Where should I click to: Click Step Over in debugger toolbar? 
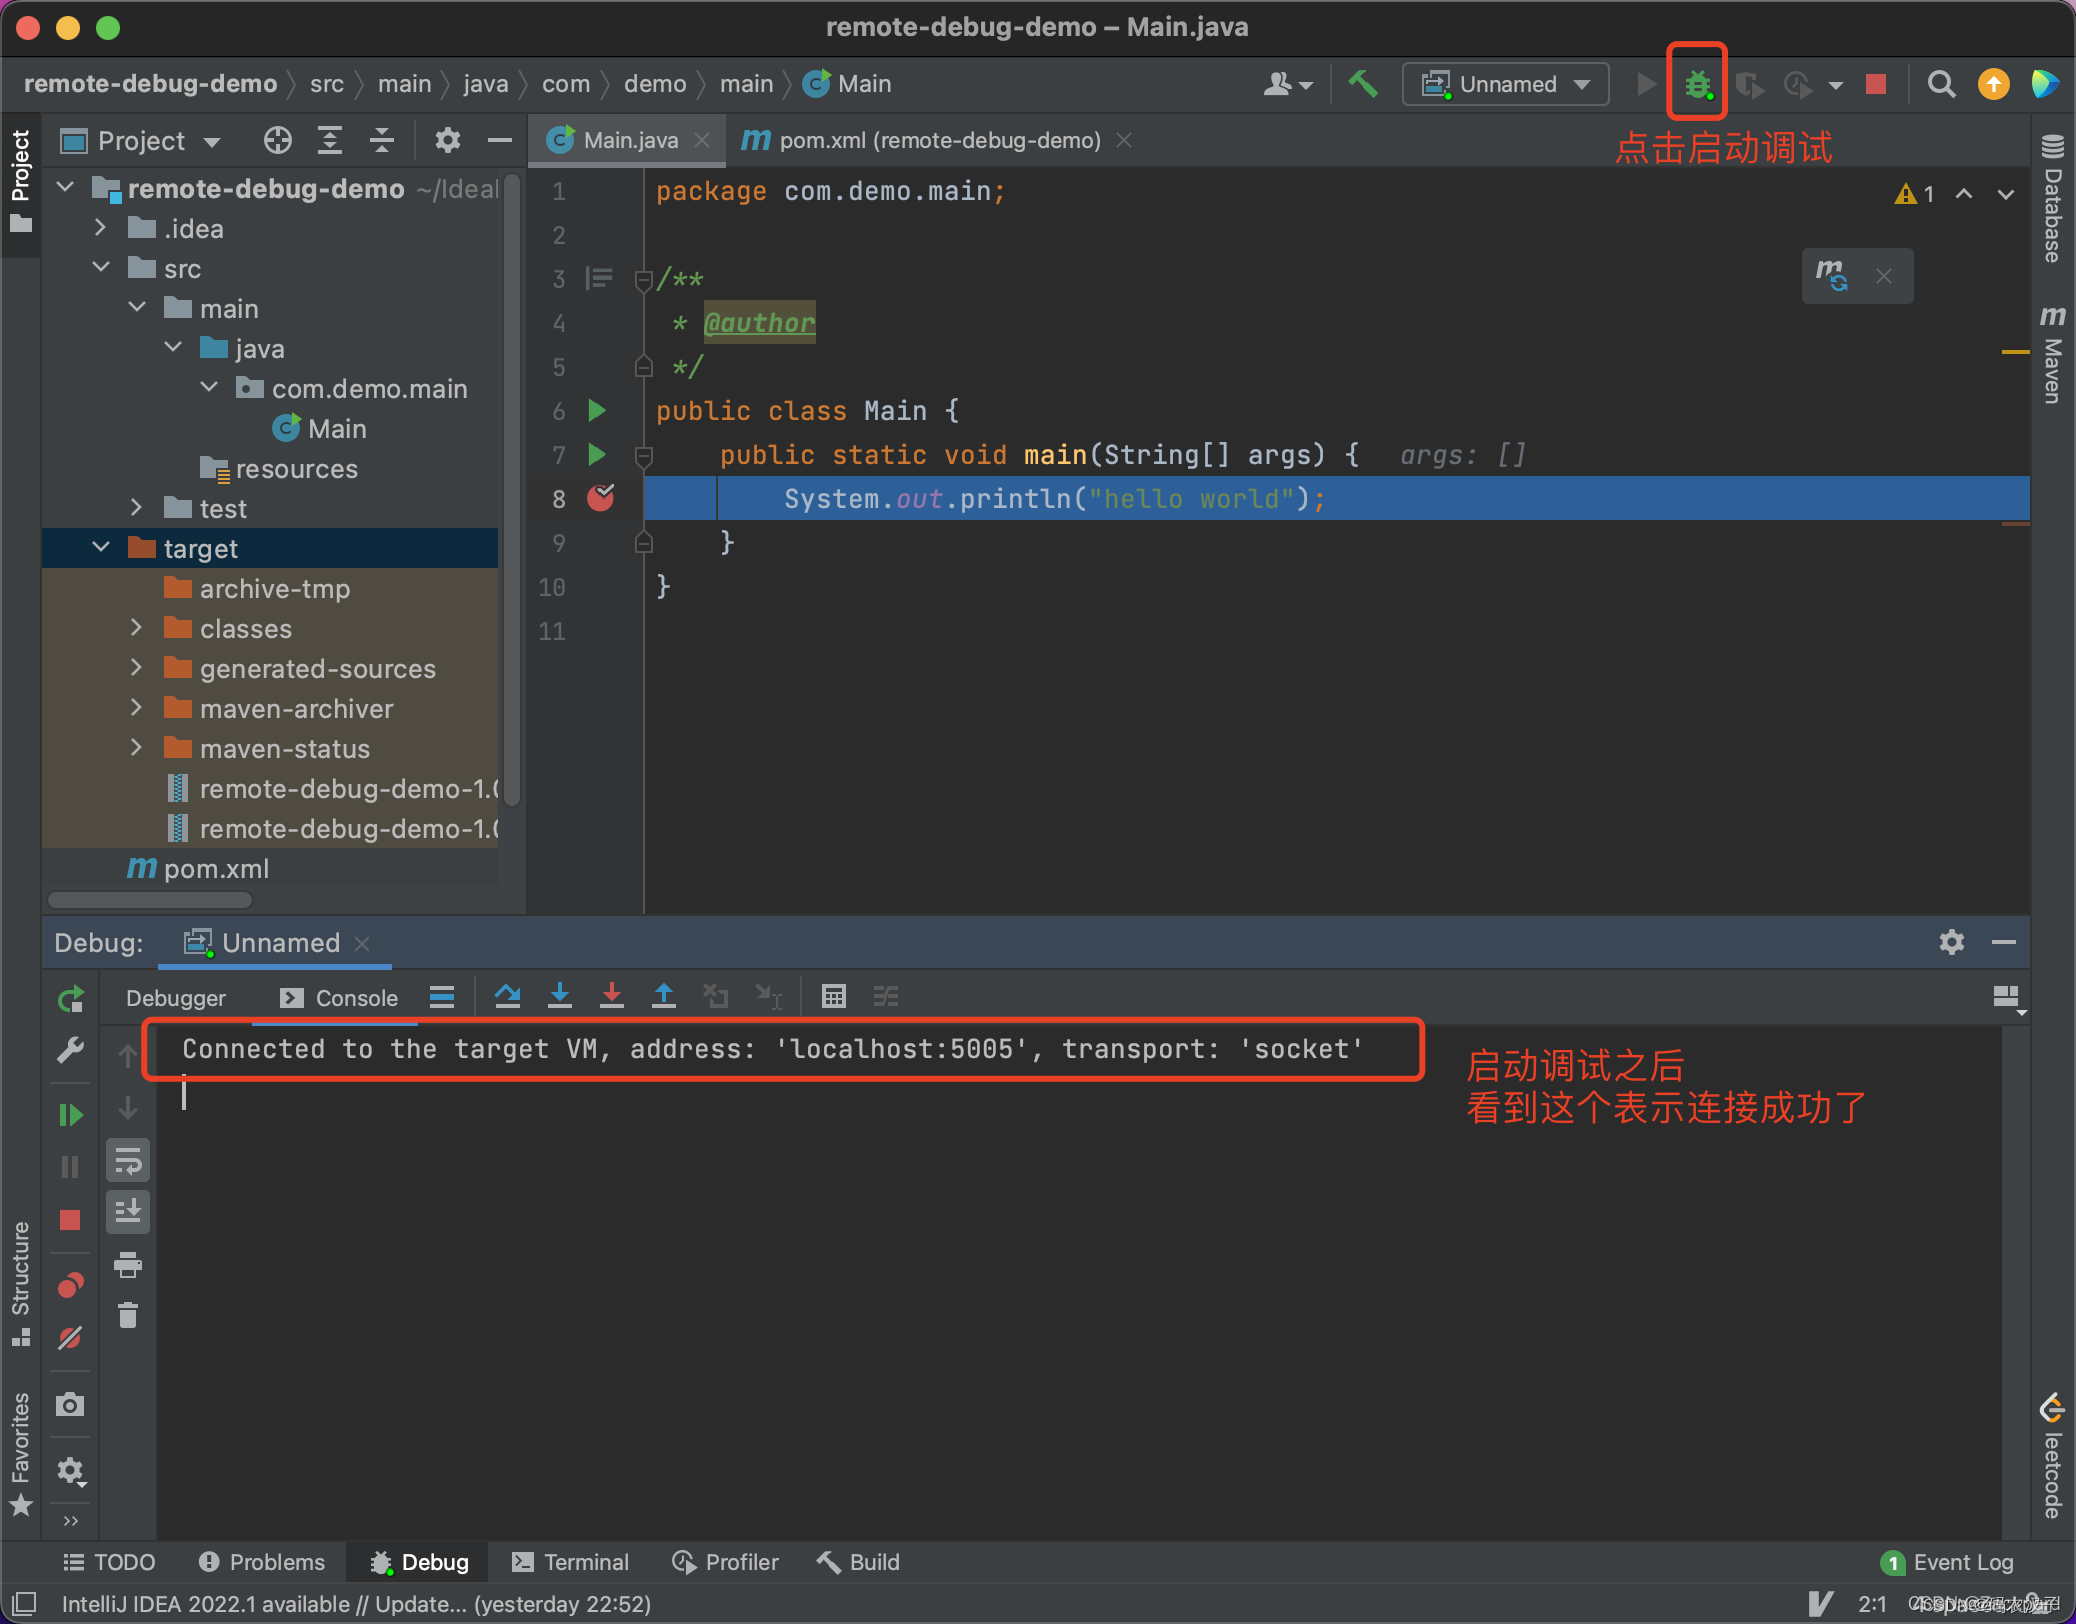508,996
